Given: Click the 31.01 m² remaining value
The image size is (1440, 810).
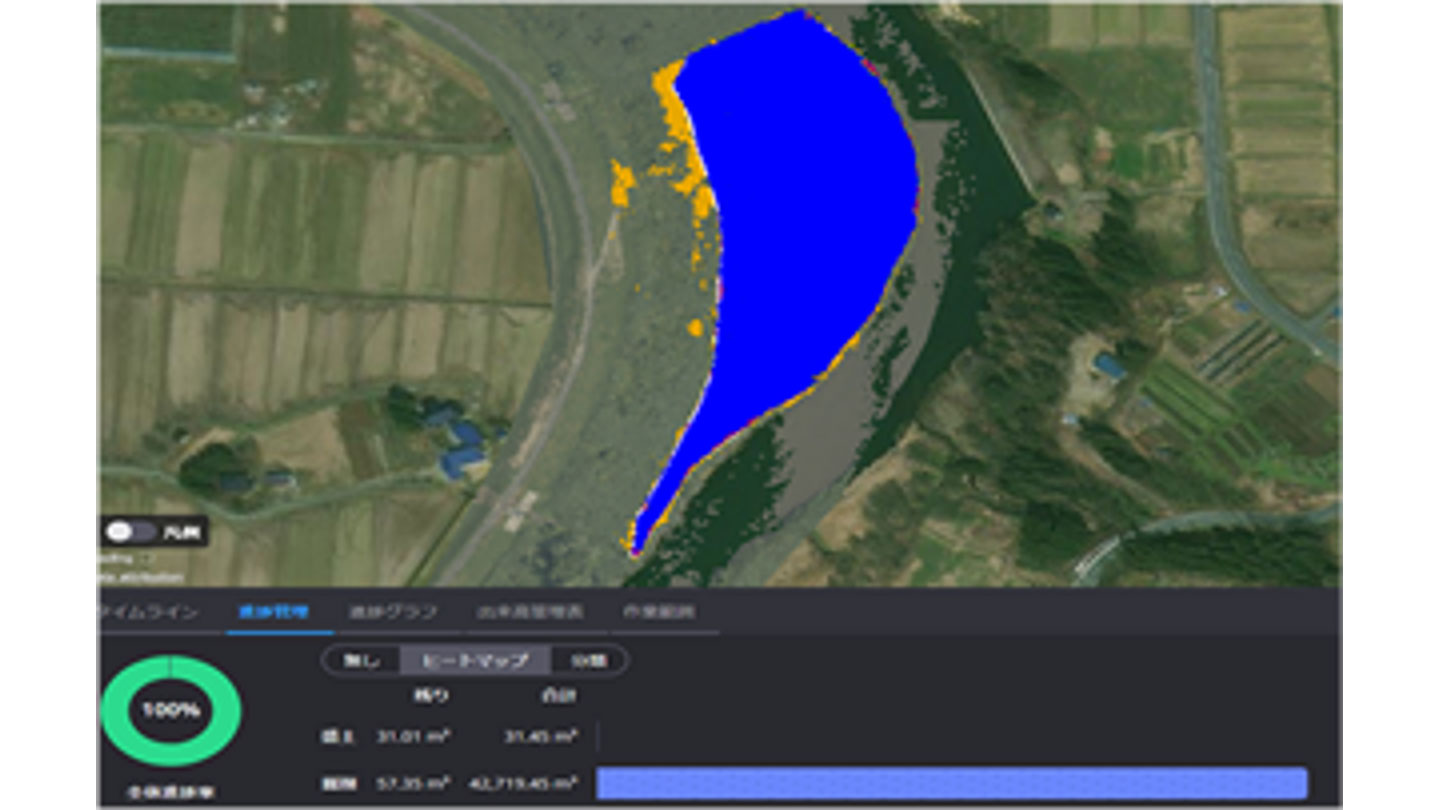Looking at the screenshot, I should (x=413, y=737).
